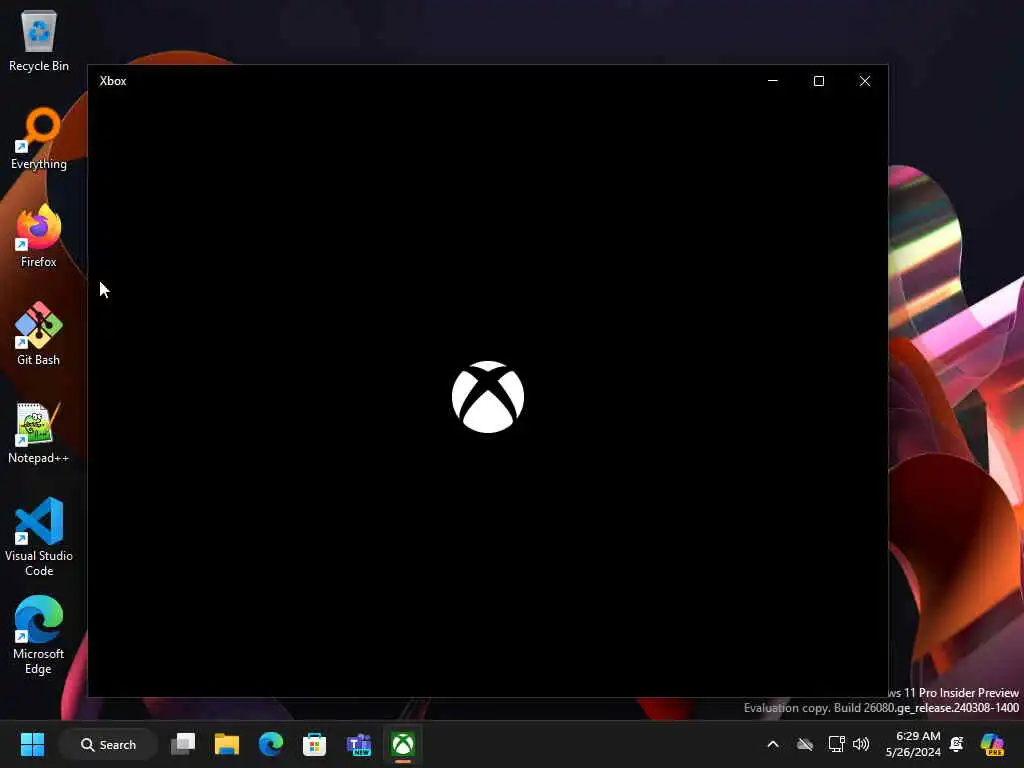Image resolution: width=1024 pixels, height=768 pixels.
Task: Click the Xbox logo on splash screen
Action: [x=488, y=397]
